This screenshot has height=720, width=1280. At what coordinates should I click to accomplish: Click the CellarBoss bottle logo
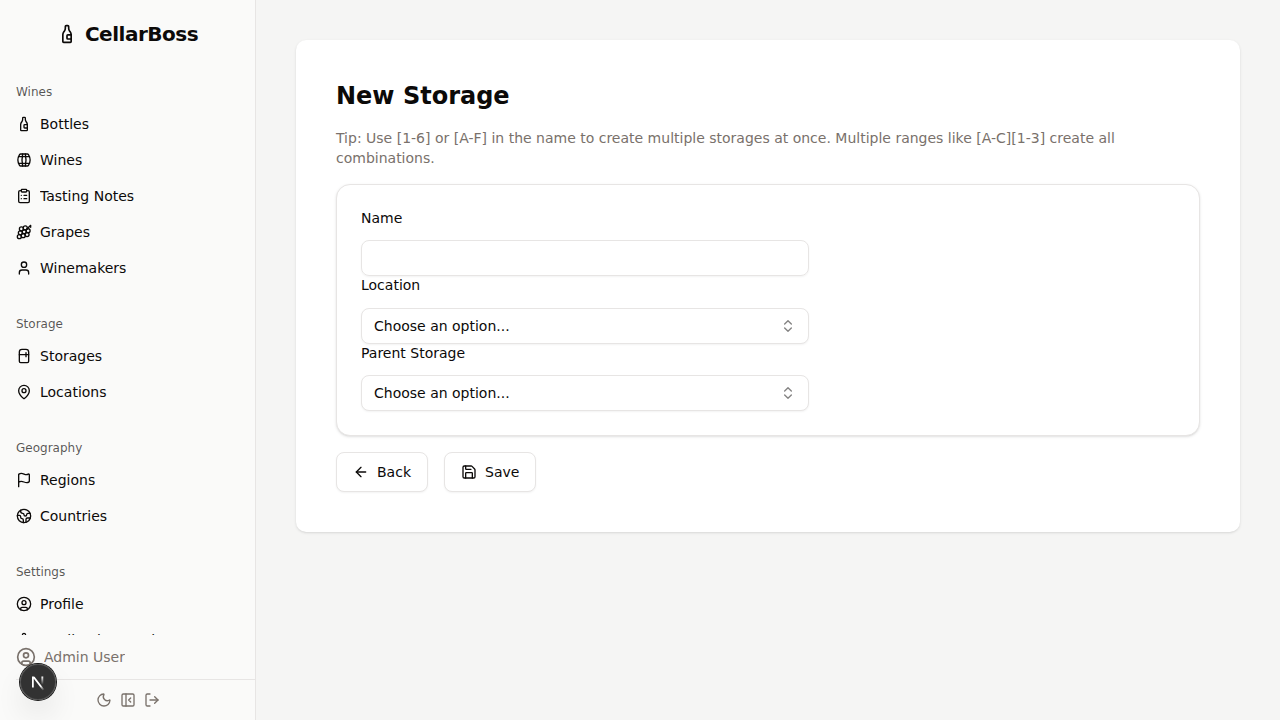point(67,33)
